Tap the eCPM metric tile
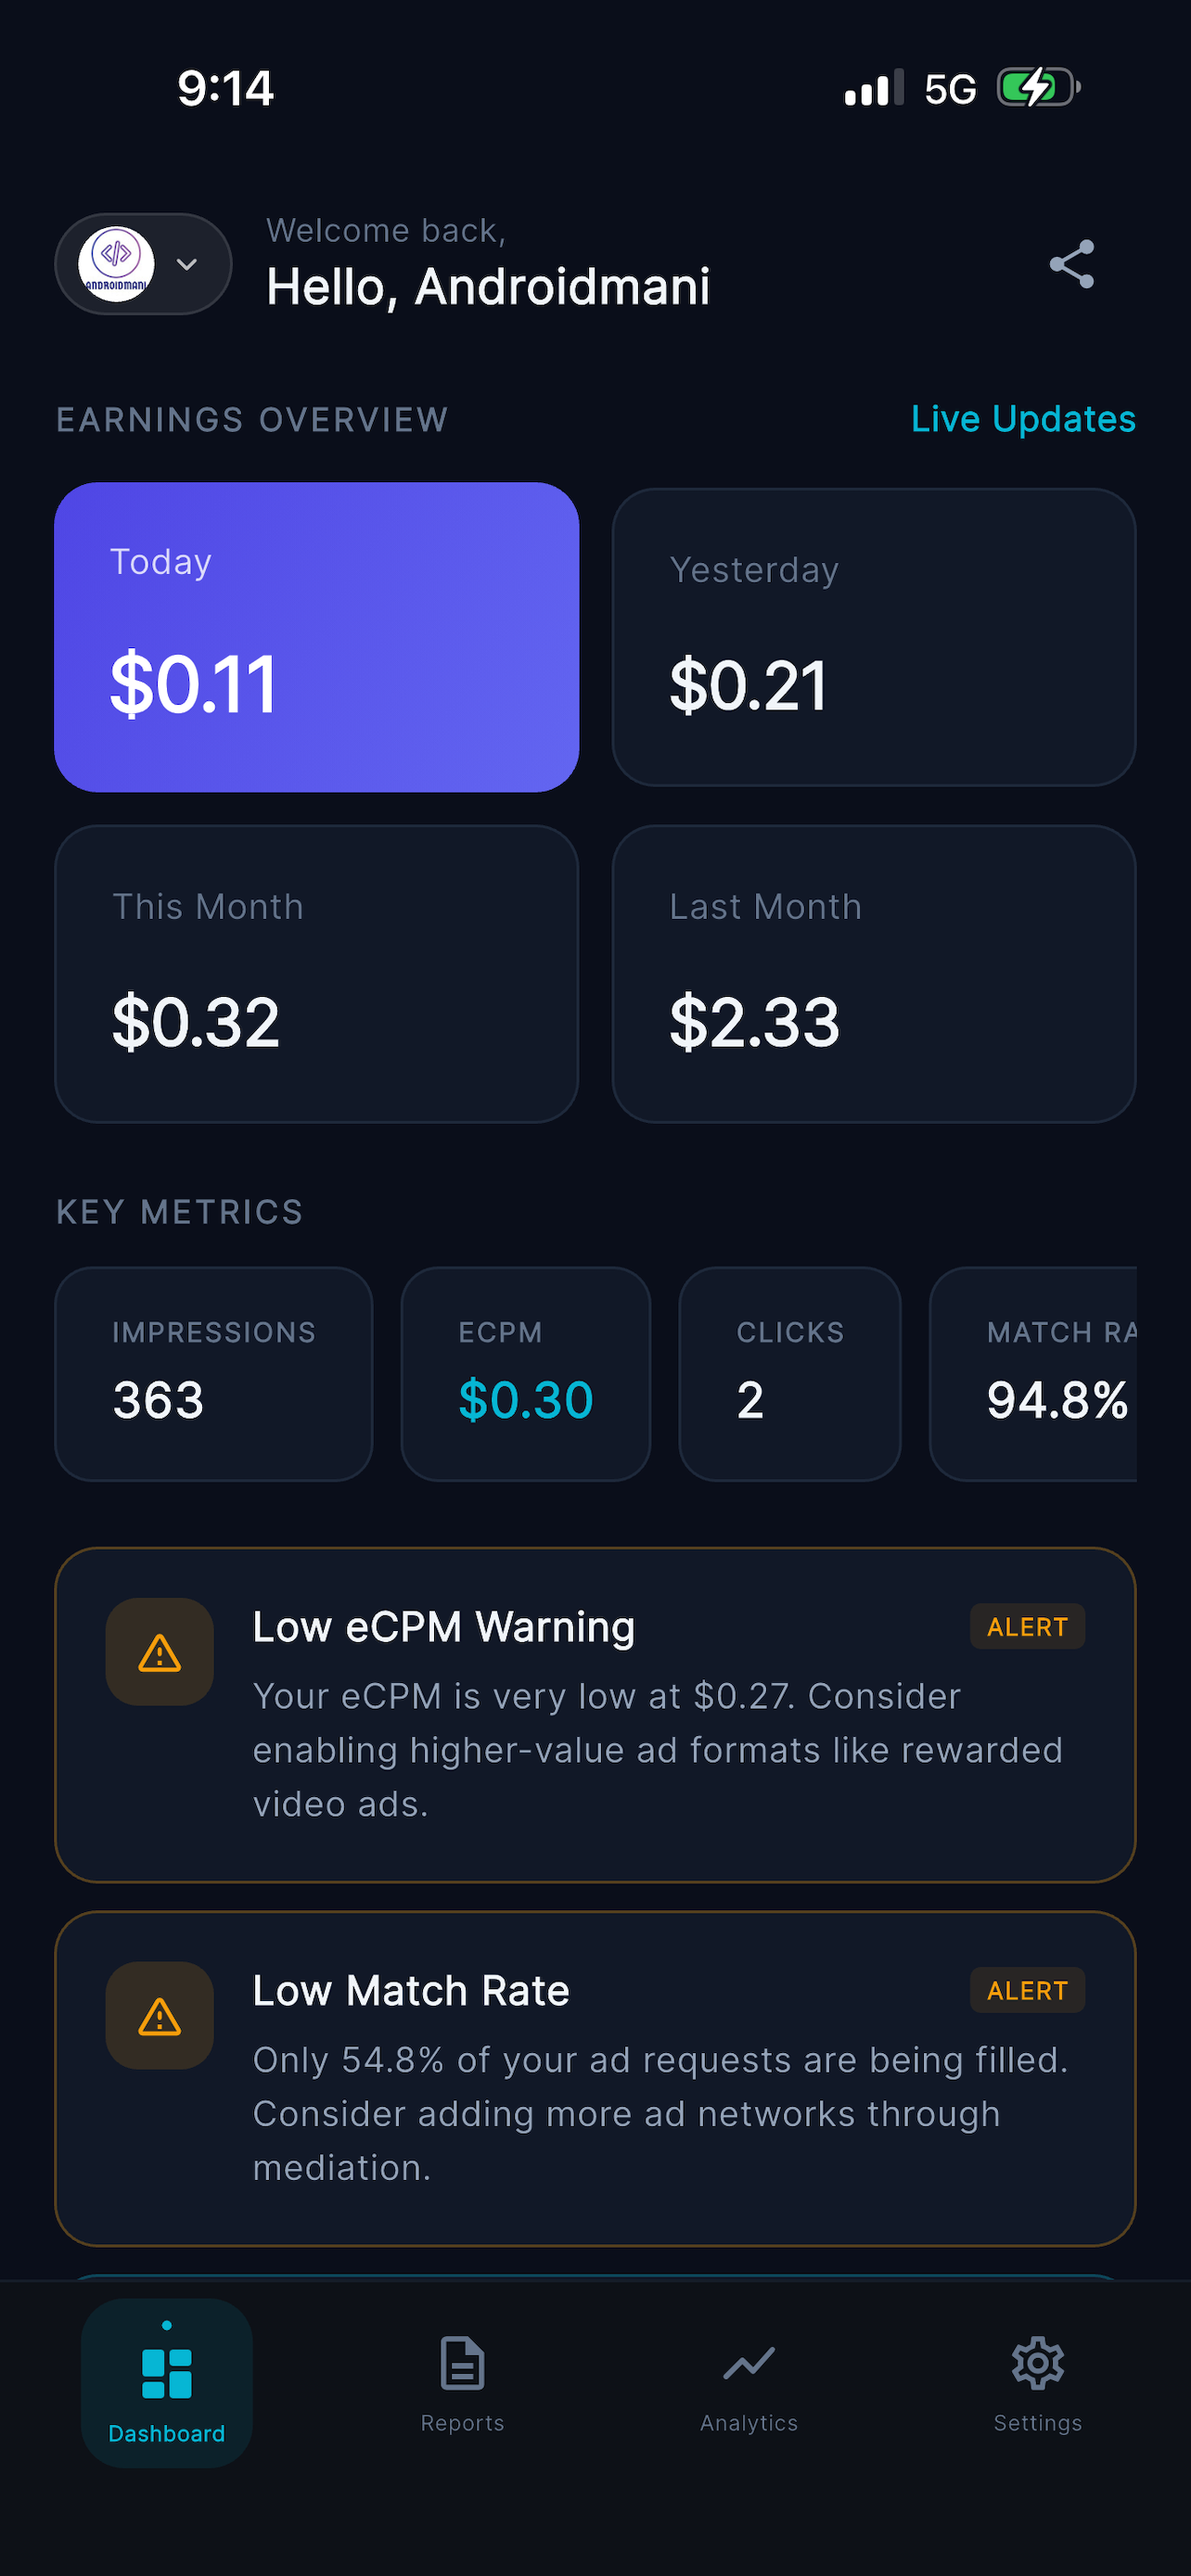 (526, 1374)
